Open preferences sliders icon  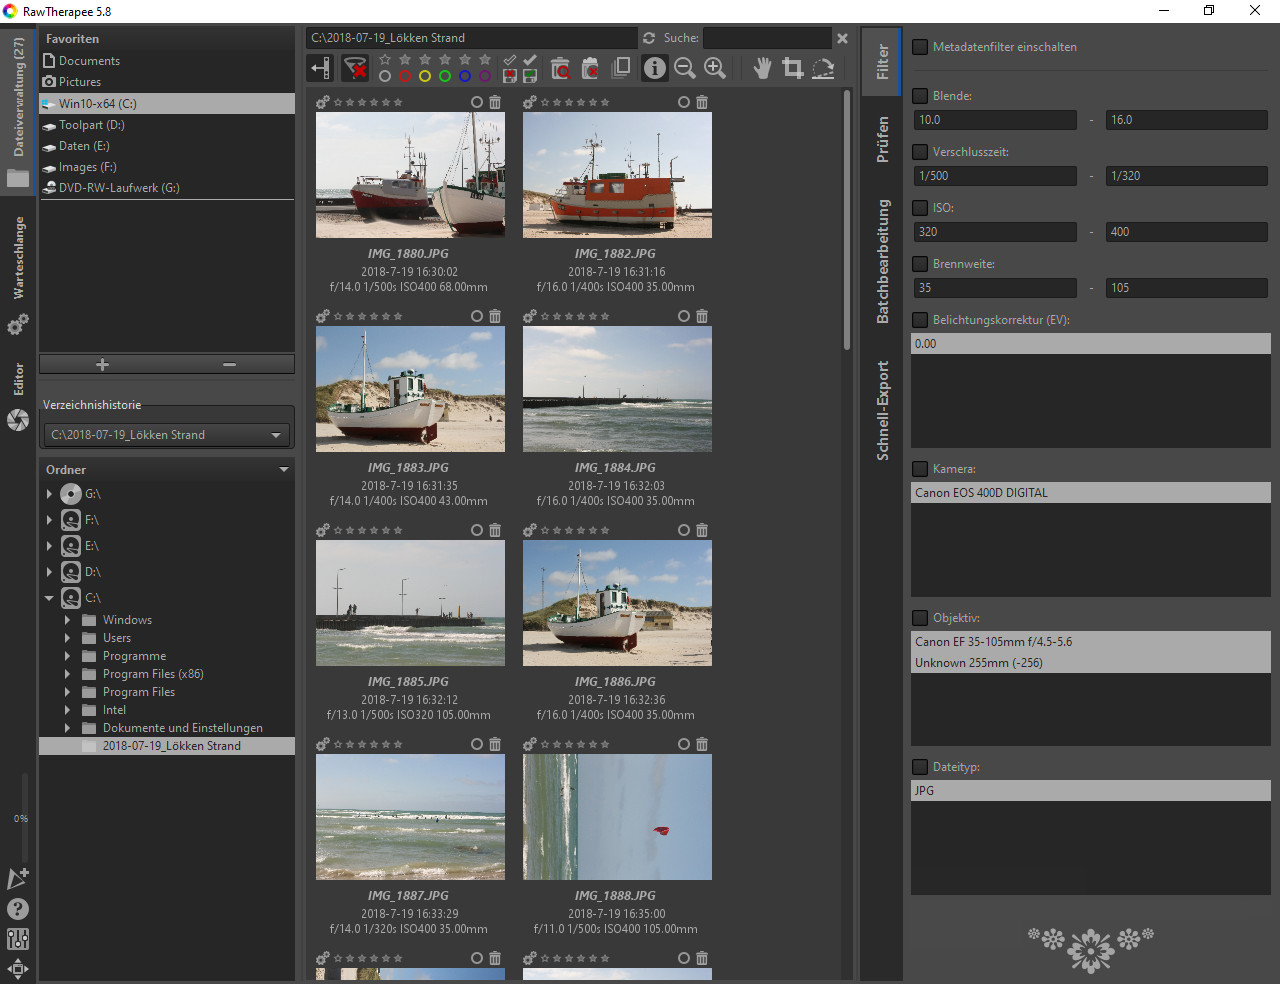point(18,939)
